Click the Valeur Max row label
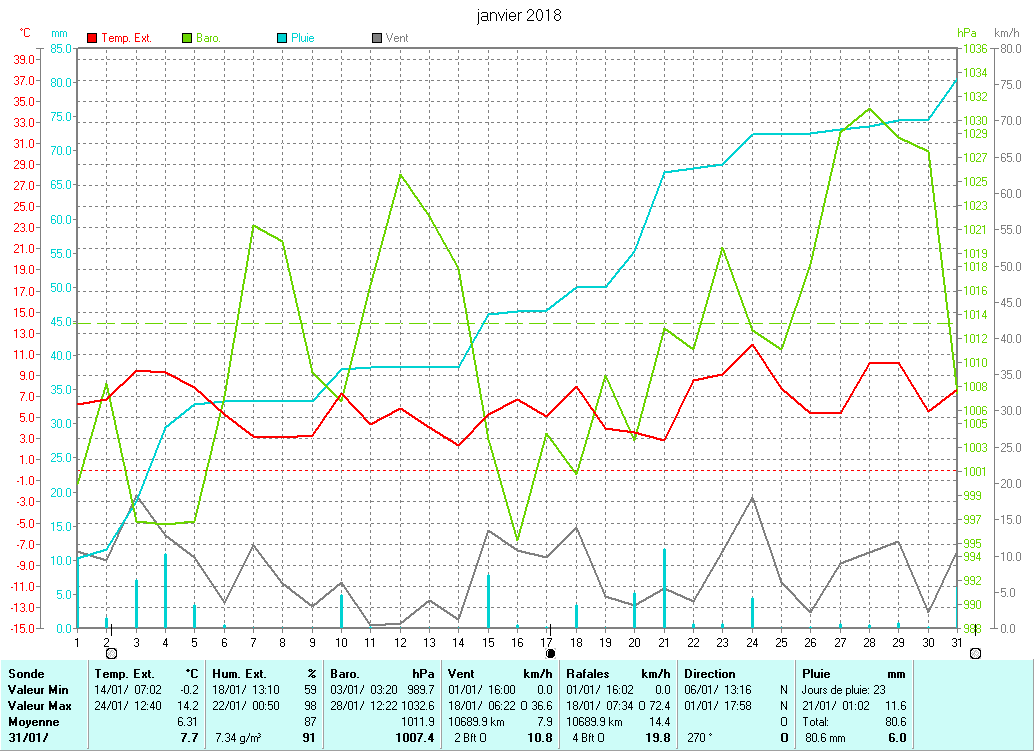 pos(37,706)
